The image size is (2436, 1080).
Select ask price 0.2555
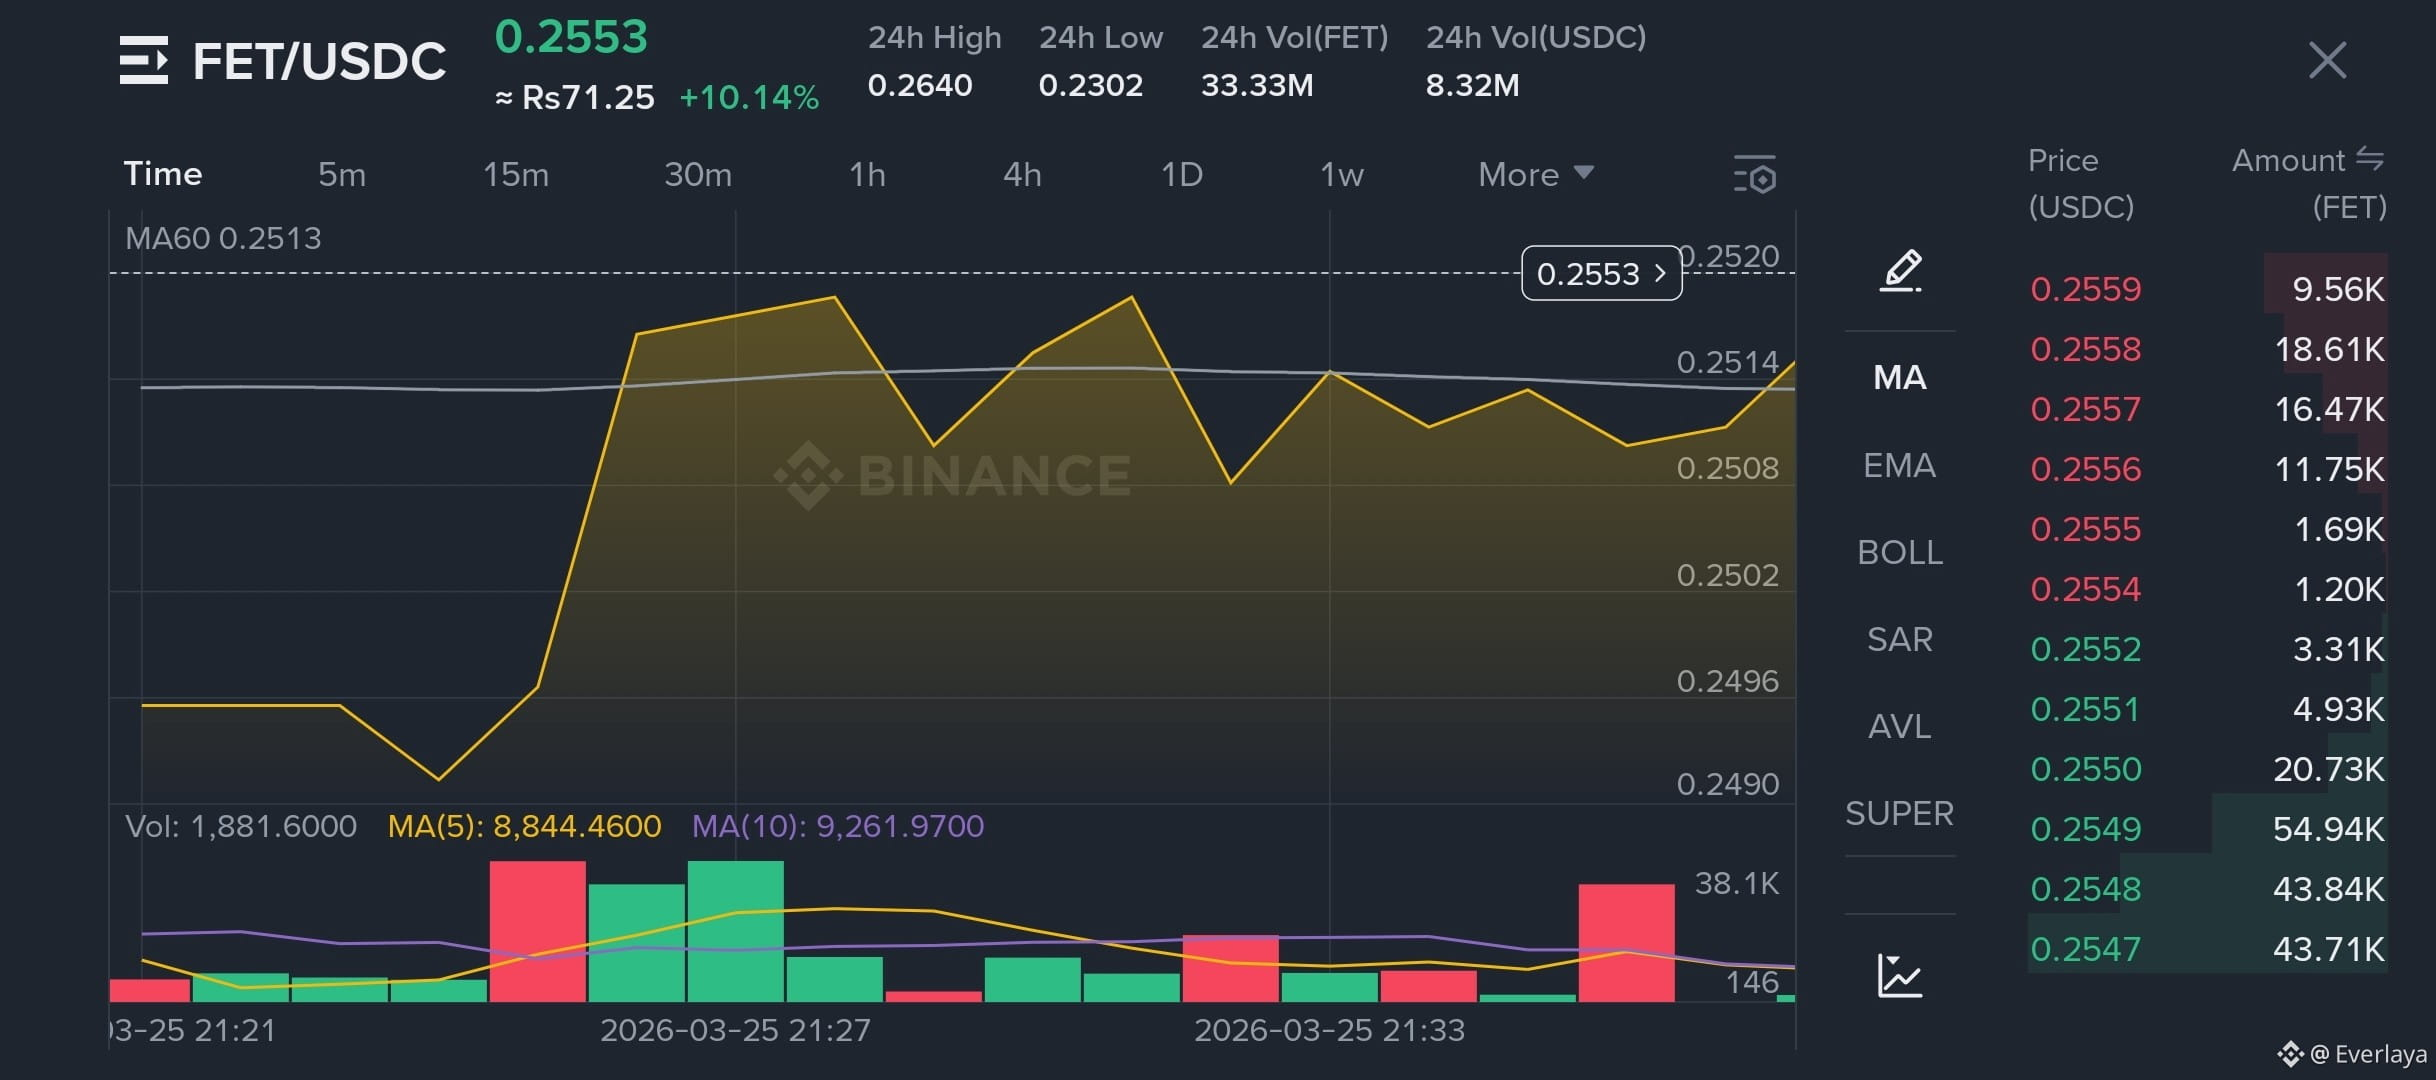click(x=2086, y=529)
